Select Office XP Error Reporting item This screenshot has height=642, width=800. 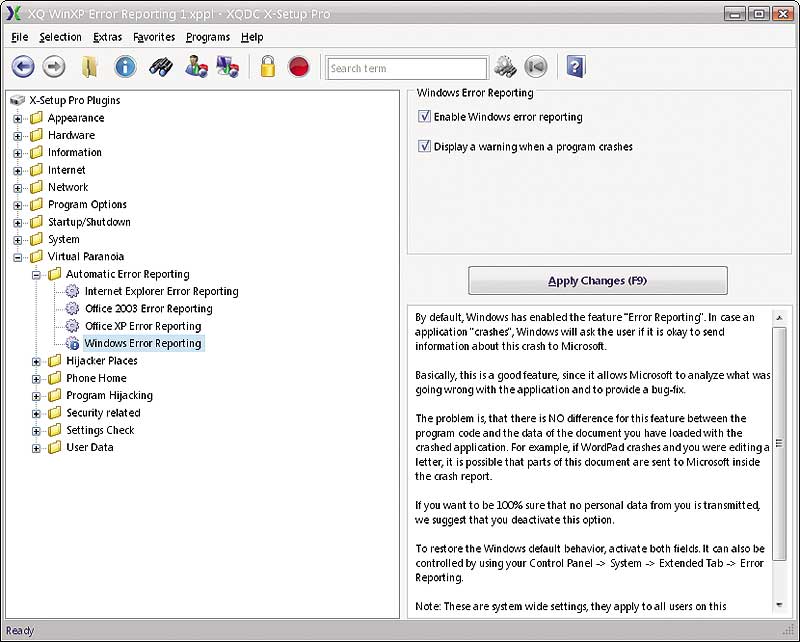click(x=143, y=326)
